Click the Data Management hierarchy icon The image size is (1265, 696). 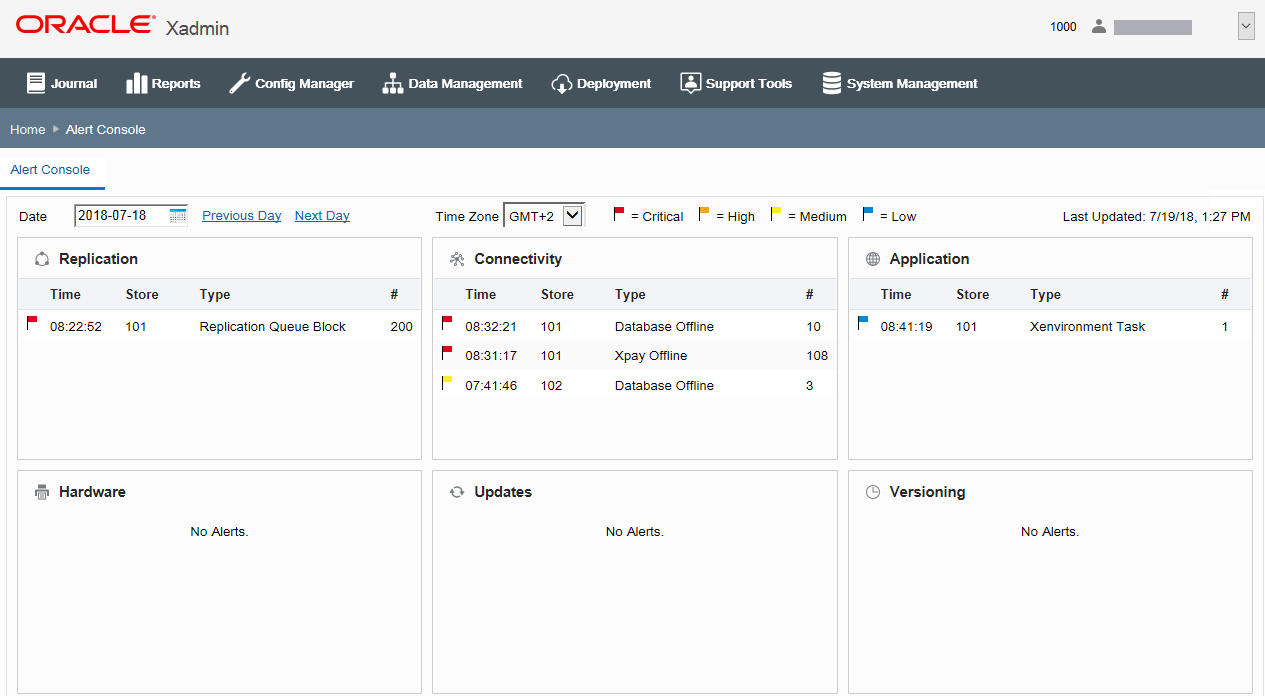(393, 83)
